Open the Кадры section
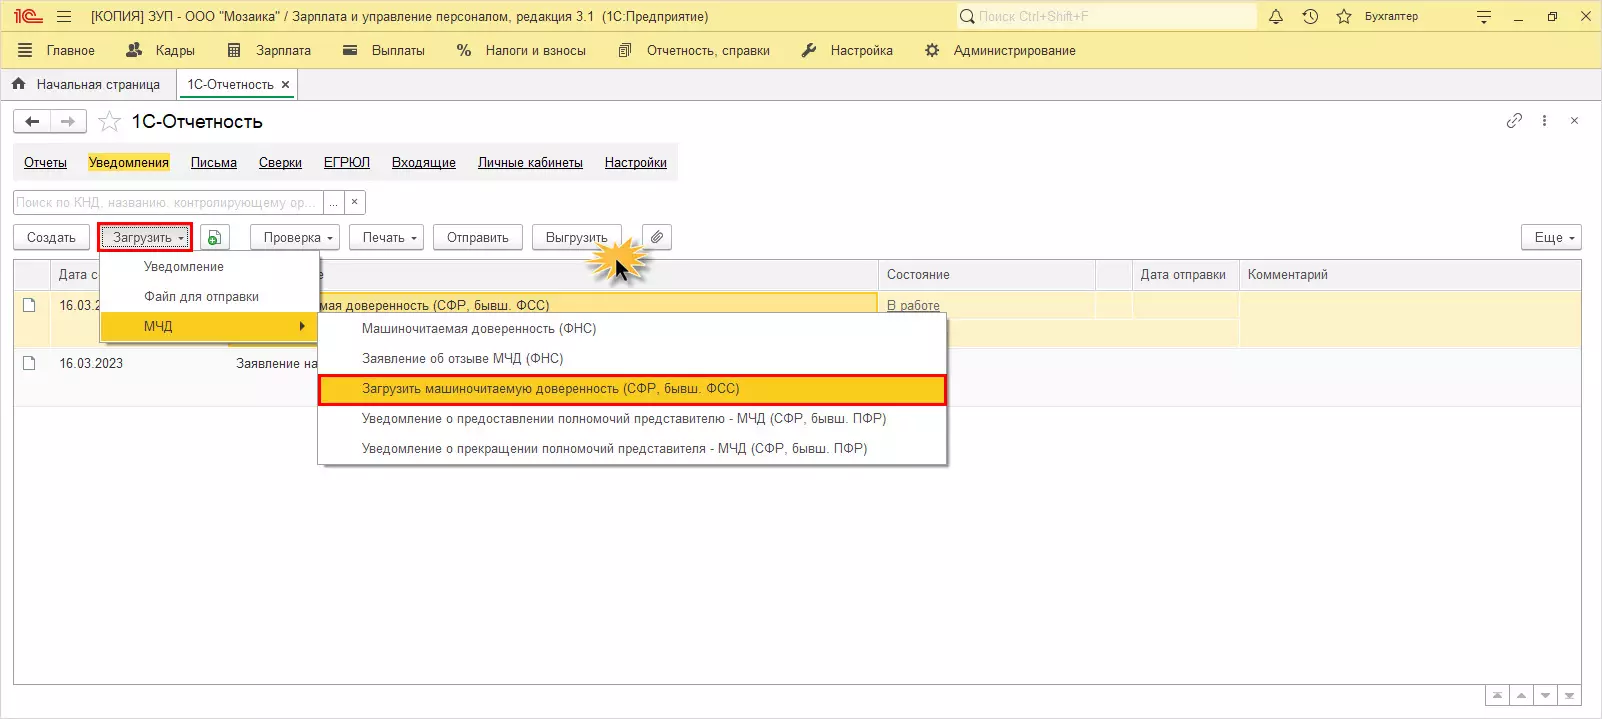 tap(161, 50)
